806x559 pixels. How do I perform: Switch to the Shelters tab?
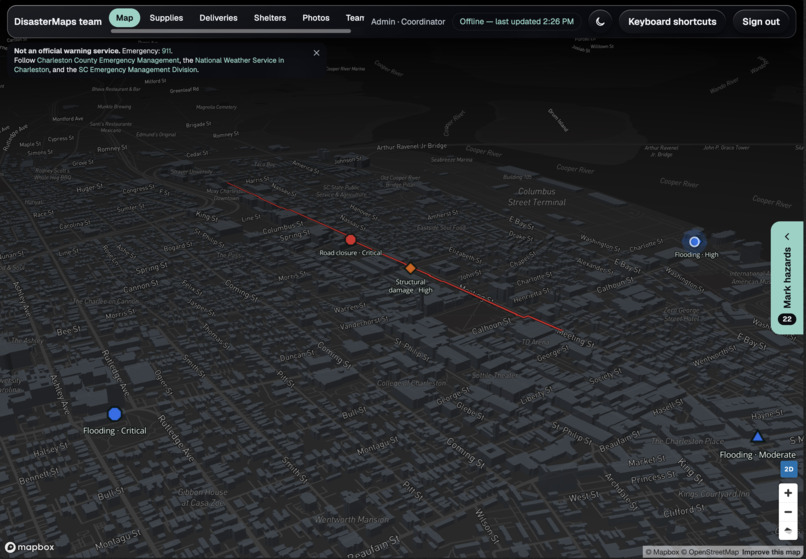point(270,18)
